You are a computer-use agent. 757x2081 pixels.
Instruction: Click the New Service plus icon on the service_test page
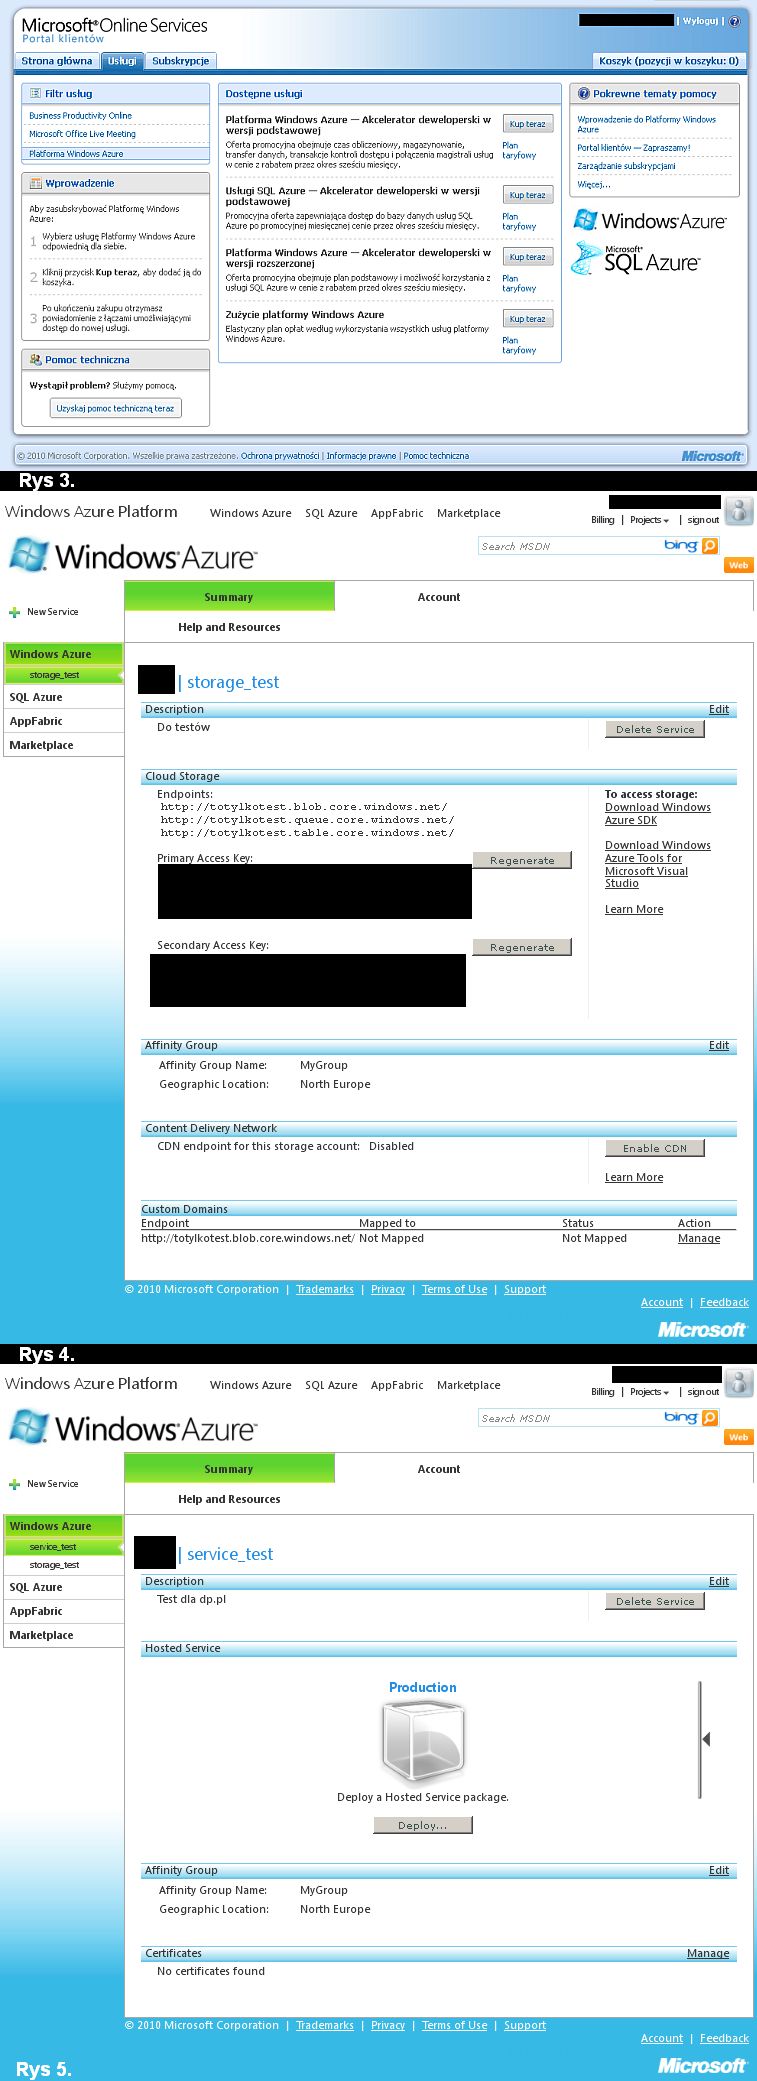point(14,1484)
